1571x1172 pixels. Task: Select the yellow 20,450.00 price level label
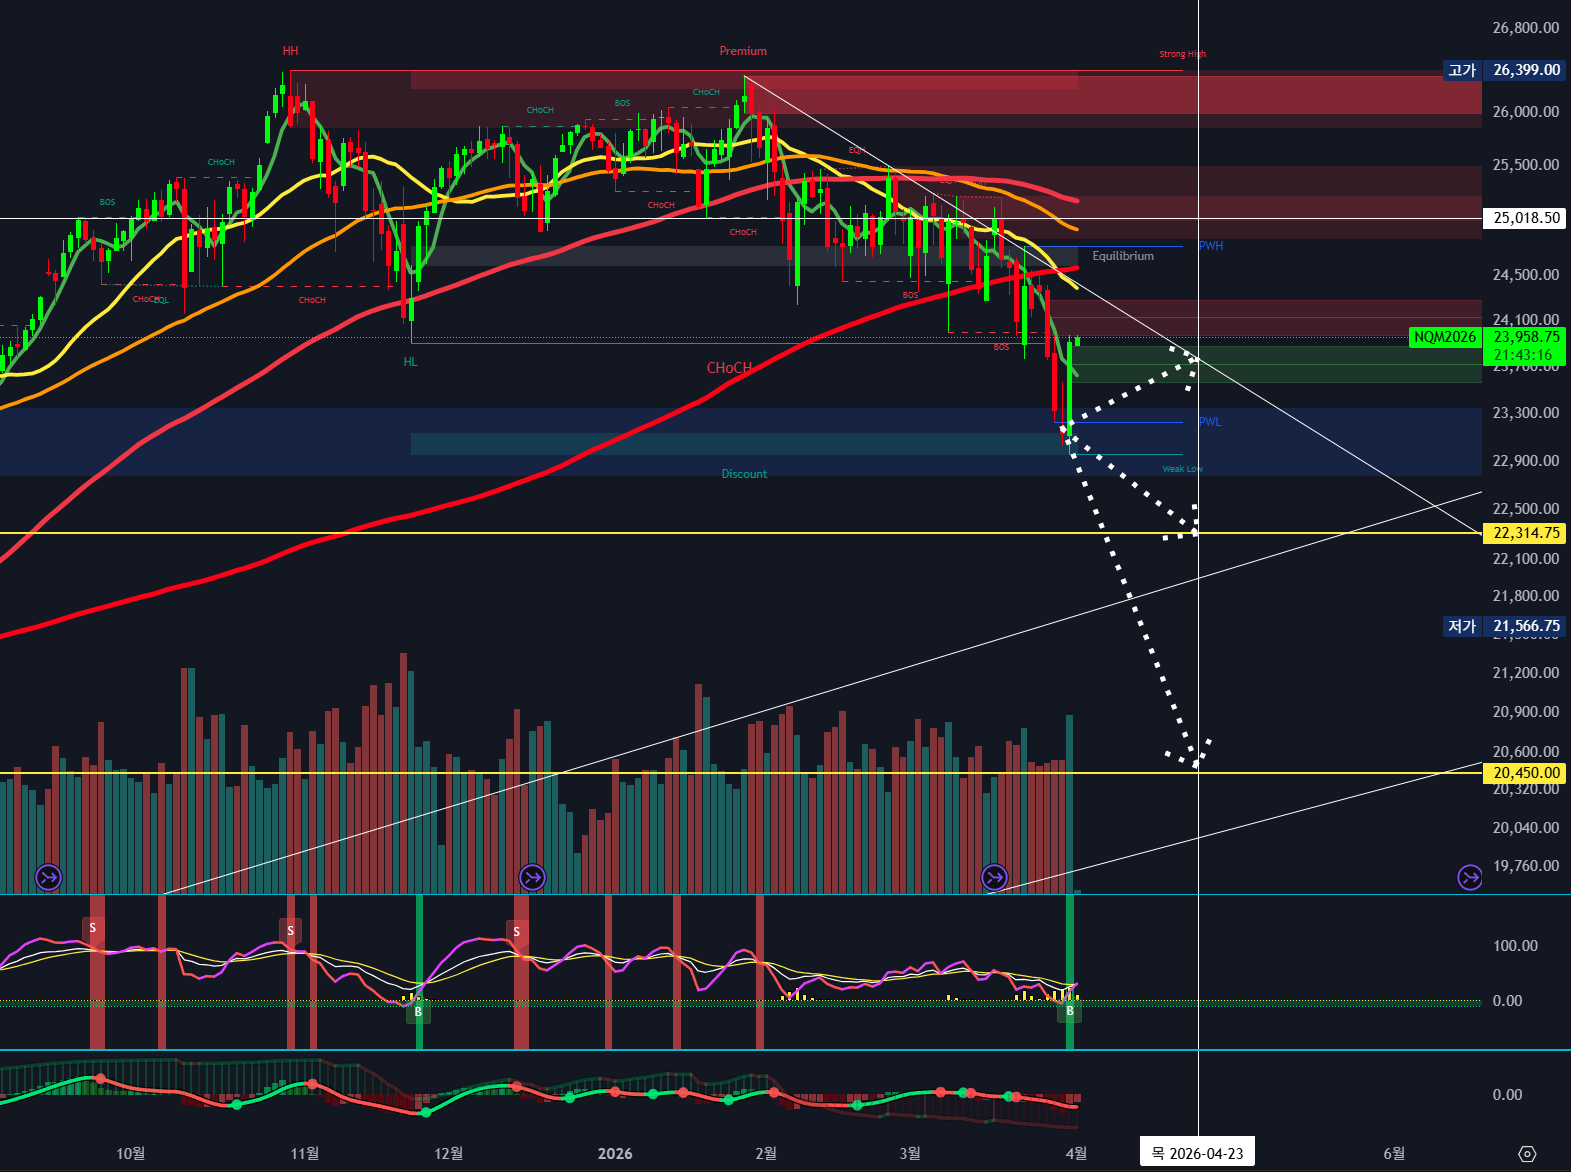pyautogui.click(x=1525, y=773)
